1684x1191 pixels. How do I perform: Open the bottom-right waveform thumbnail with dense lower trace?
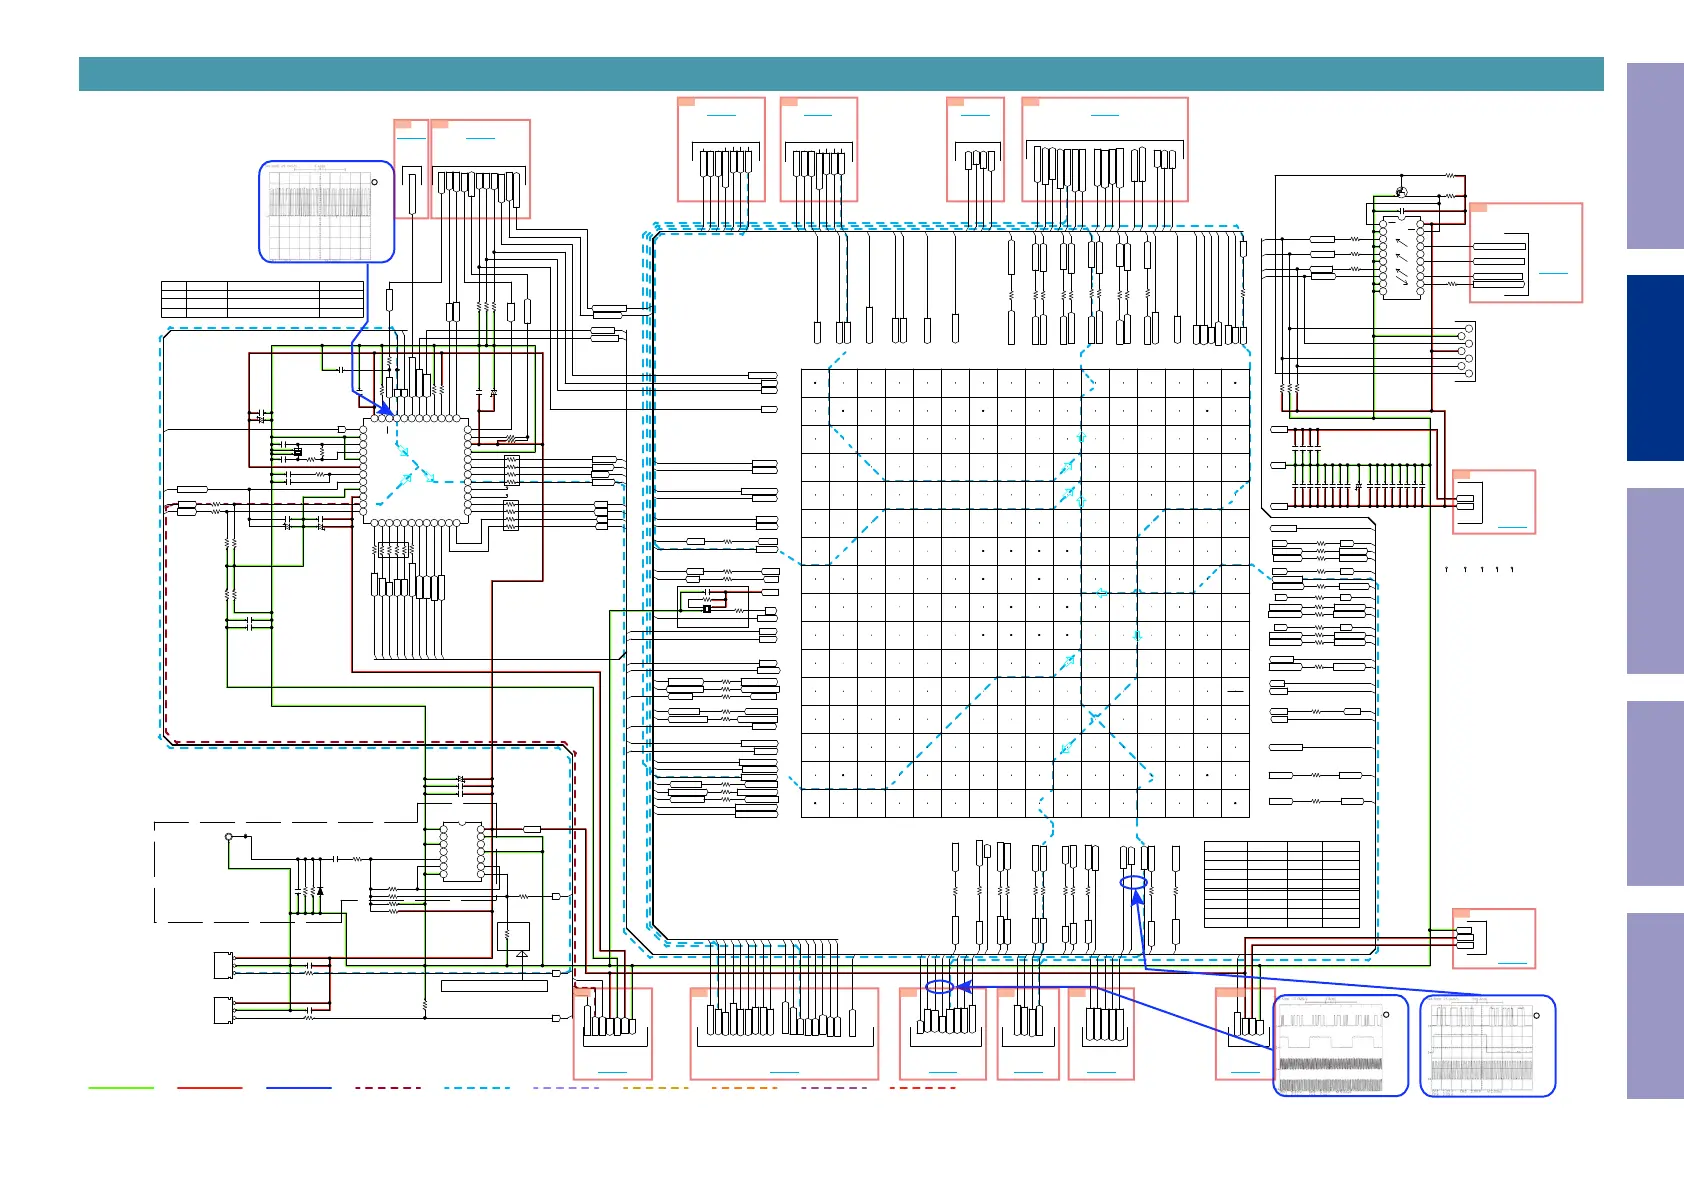1340,1045
